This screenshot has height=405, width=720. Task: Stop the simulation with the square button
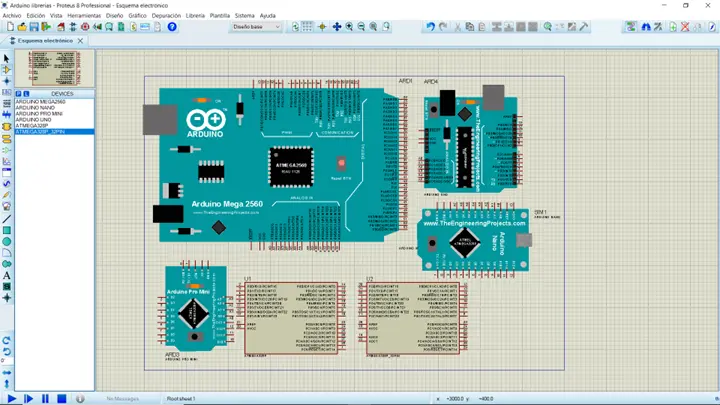coord(61,398)
